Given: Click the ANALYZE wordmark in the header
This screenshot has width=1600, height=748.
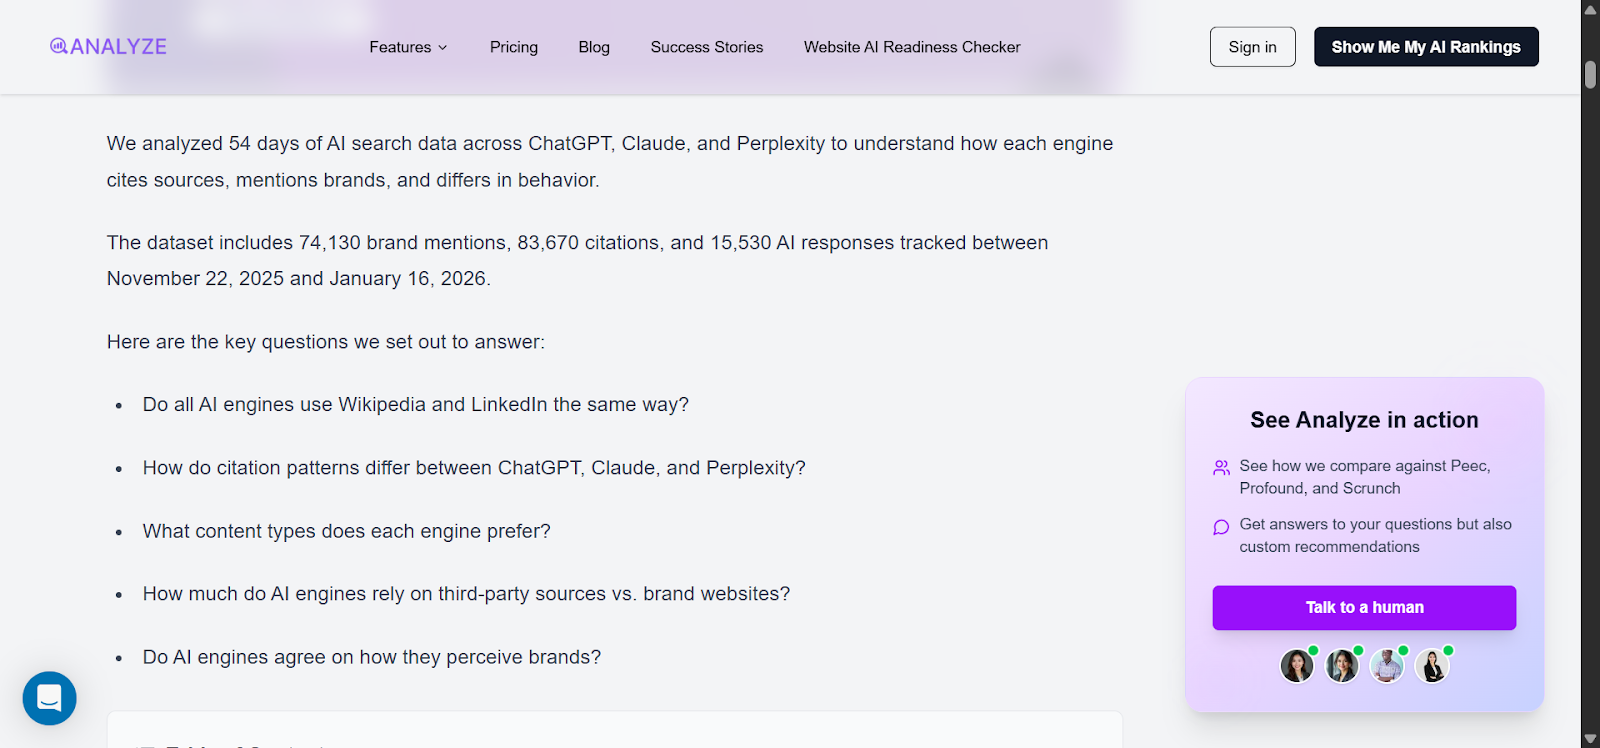Looking at the screenshot, I should (x=117, y=46).
